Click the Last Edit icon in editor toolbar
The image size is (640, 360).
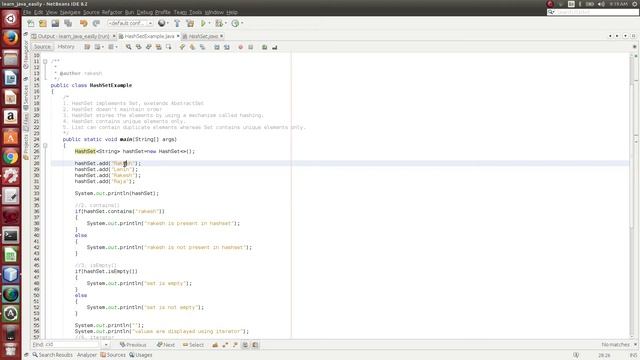coord(87,47)
